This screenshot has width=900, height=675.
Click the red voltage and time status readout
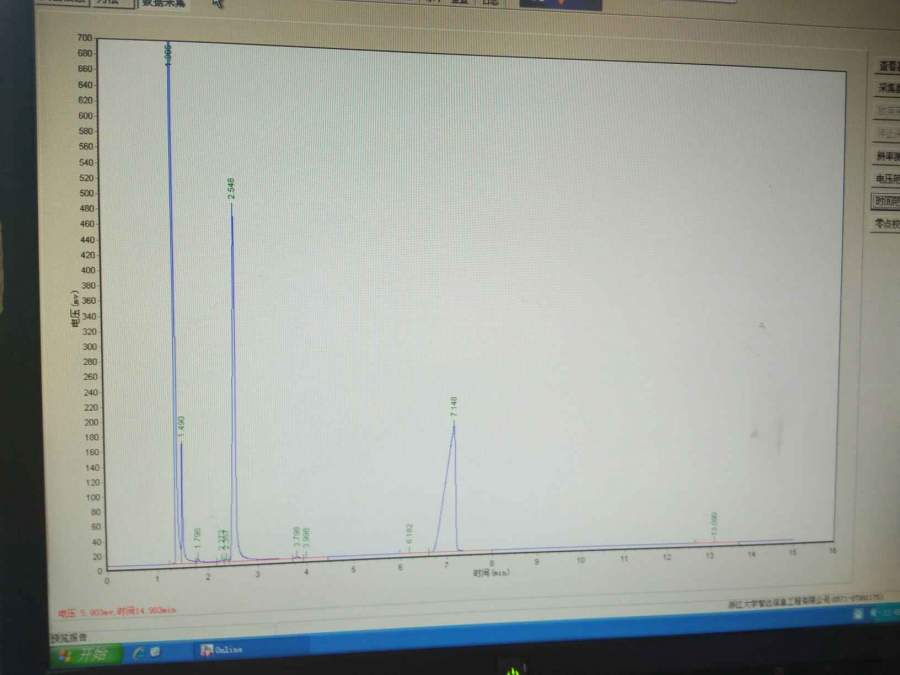click(117, 612)
